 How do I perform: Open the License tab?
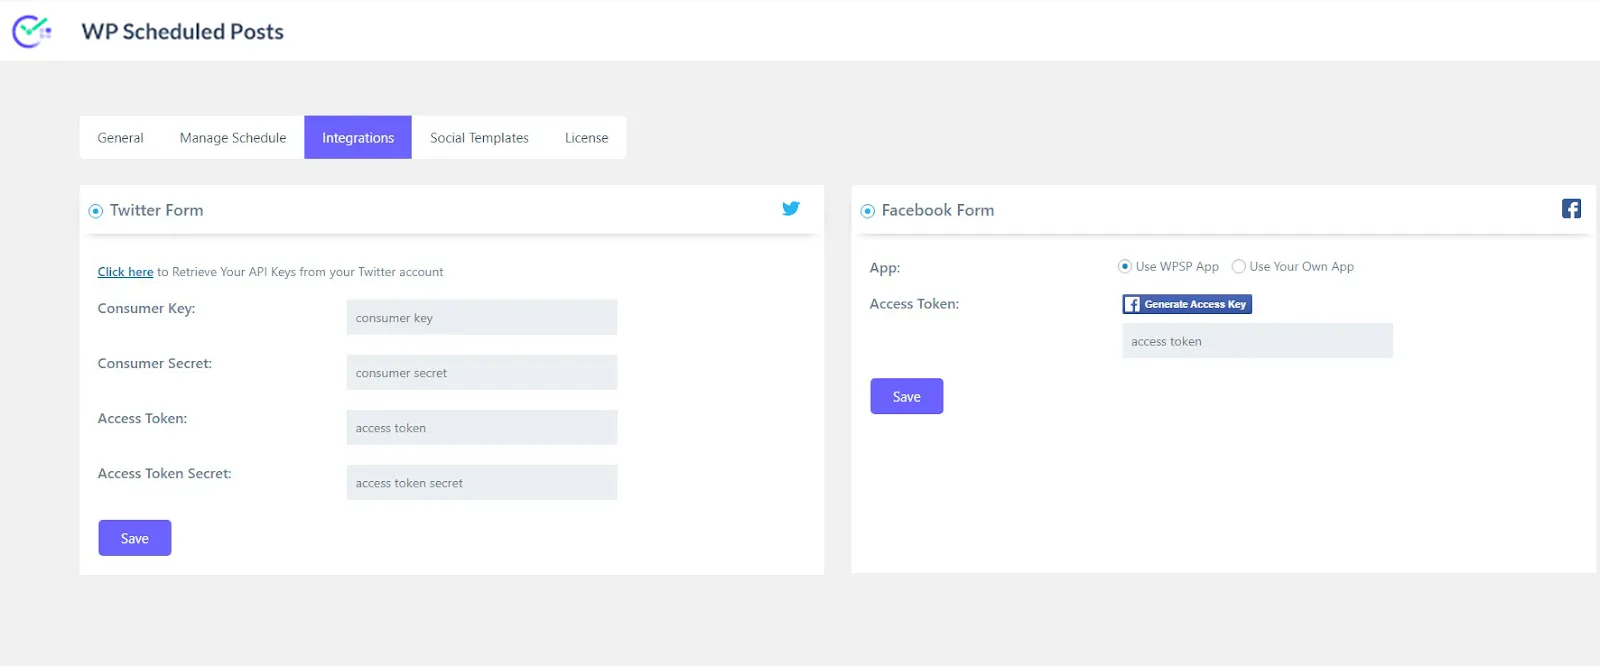coord(586,138)
